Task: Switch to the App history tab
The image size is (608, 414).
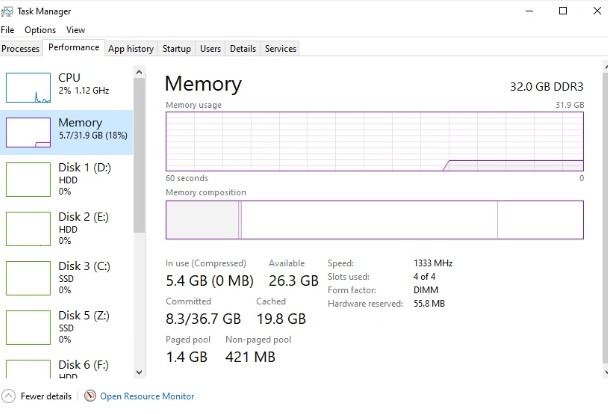Action: pyautogui.click(x=131, y=48)
